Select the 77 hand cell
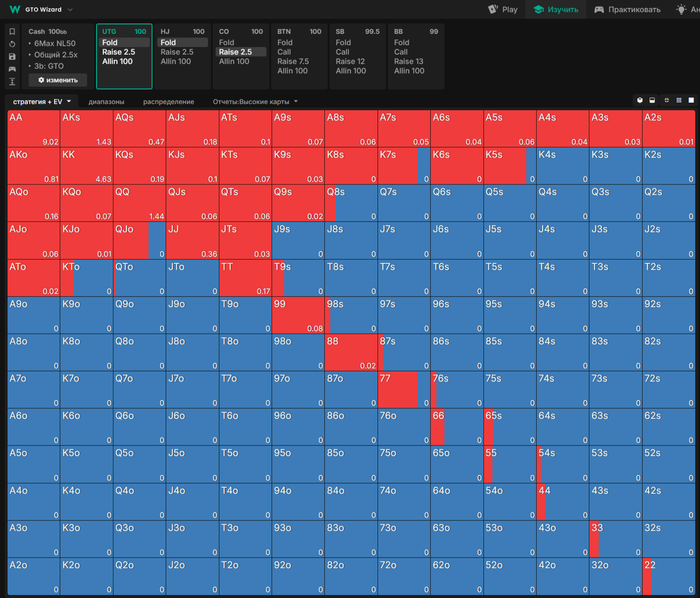This screenshot has width=700, height=598. tap(404, 390)
